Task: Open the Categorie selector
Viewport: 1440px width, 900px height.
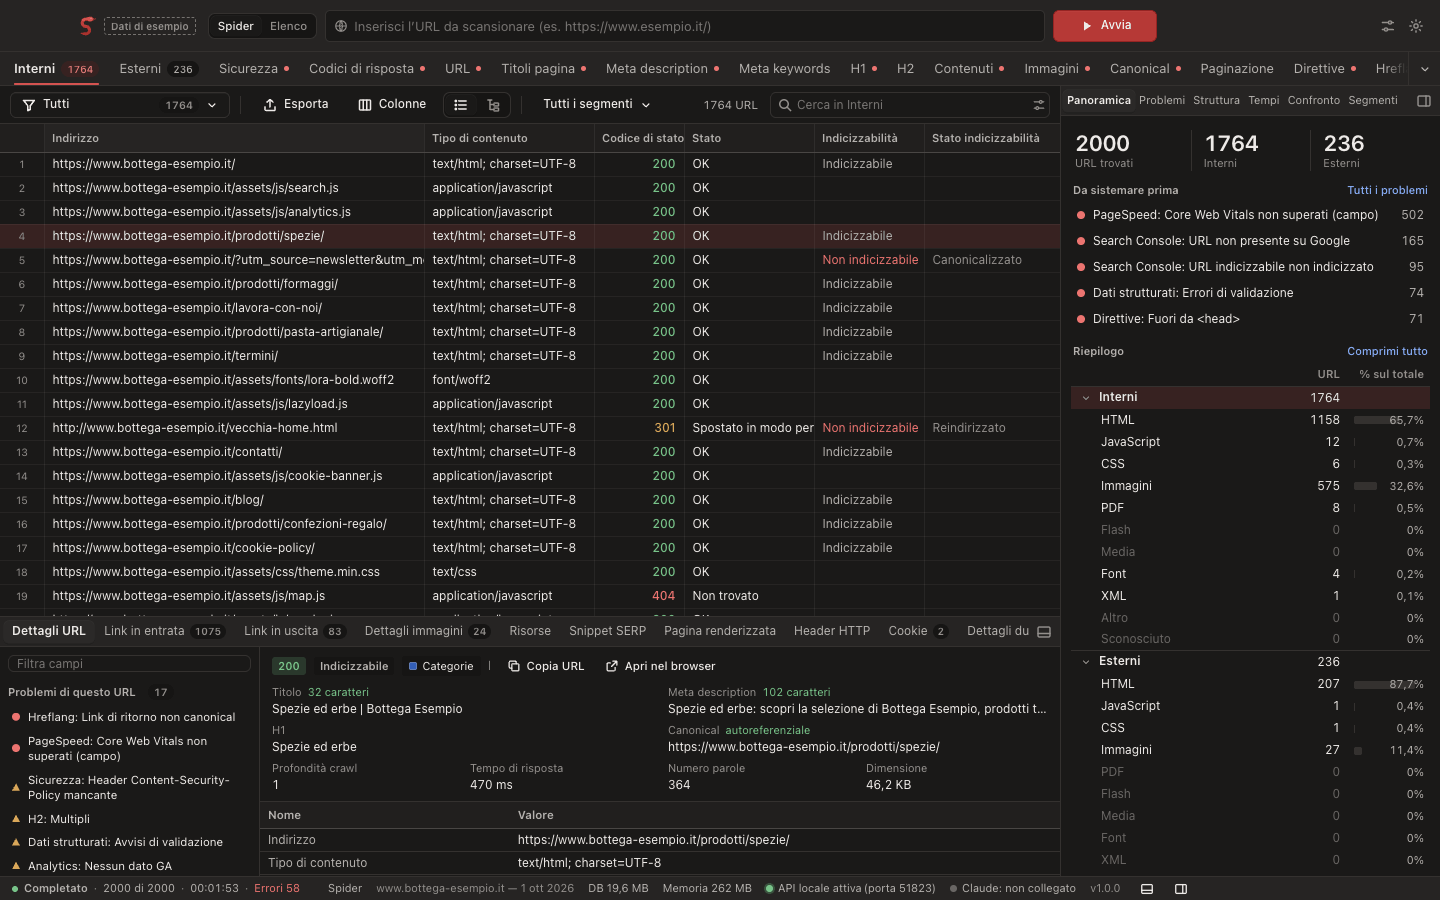Action: 441,666
